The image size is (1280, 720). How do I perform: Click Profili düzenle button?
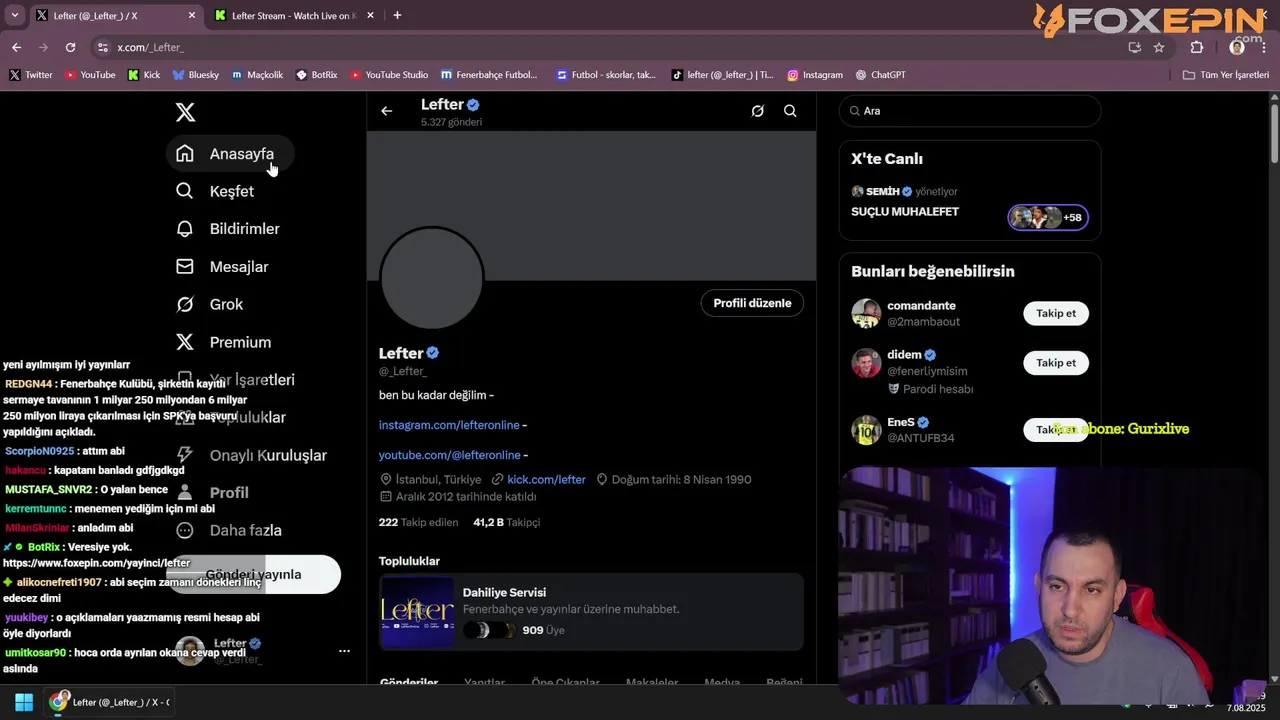coord(752,303)
